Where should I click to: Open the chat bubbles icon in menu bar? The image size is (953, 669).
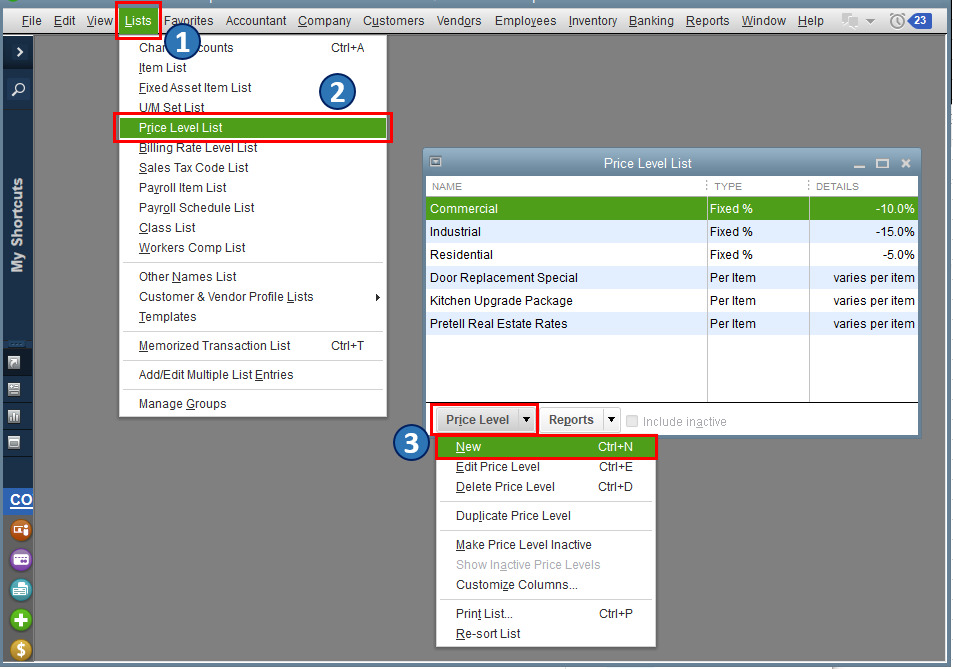tap(850, 21)
